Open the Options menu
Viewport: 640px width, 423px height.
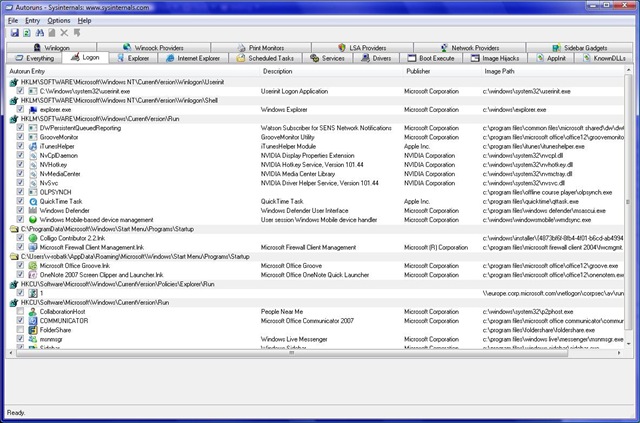pyautogui.click(x=59, y=20)
